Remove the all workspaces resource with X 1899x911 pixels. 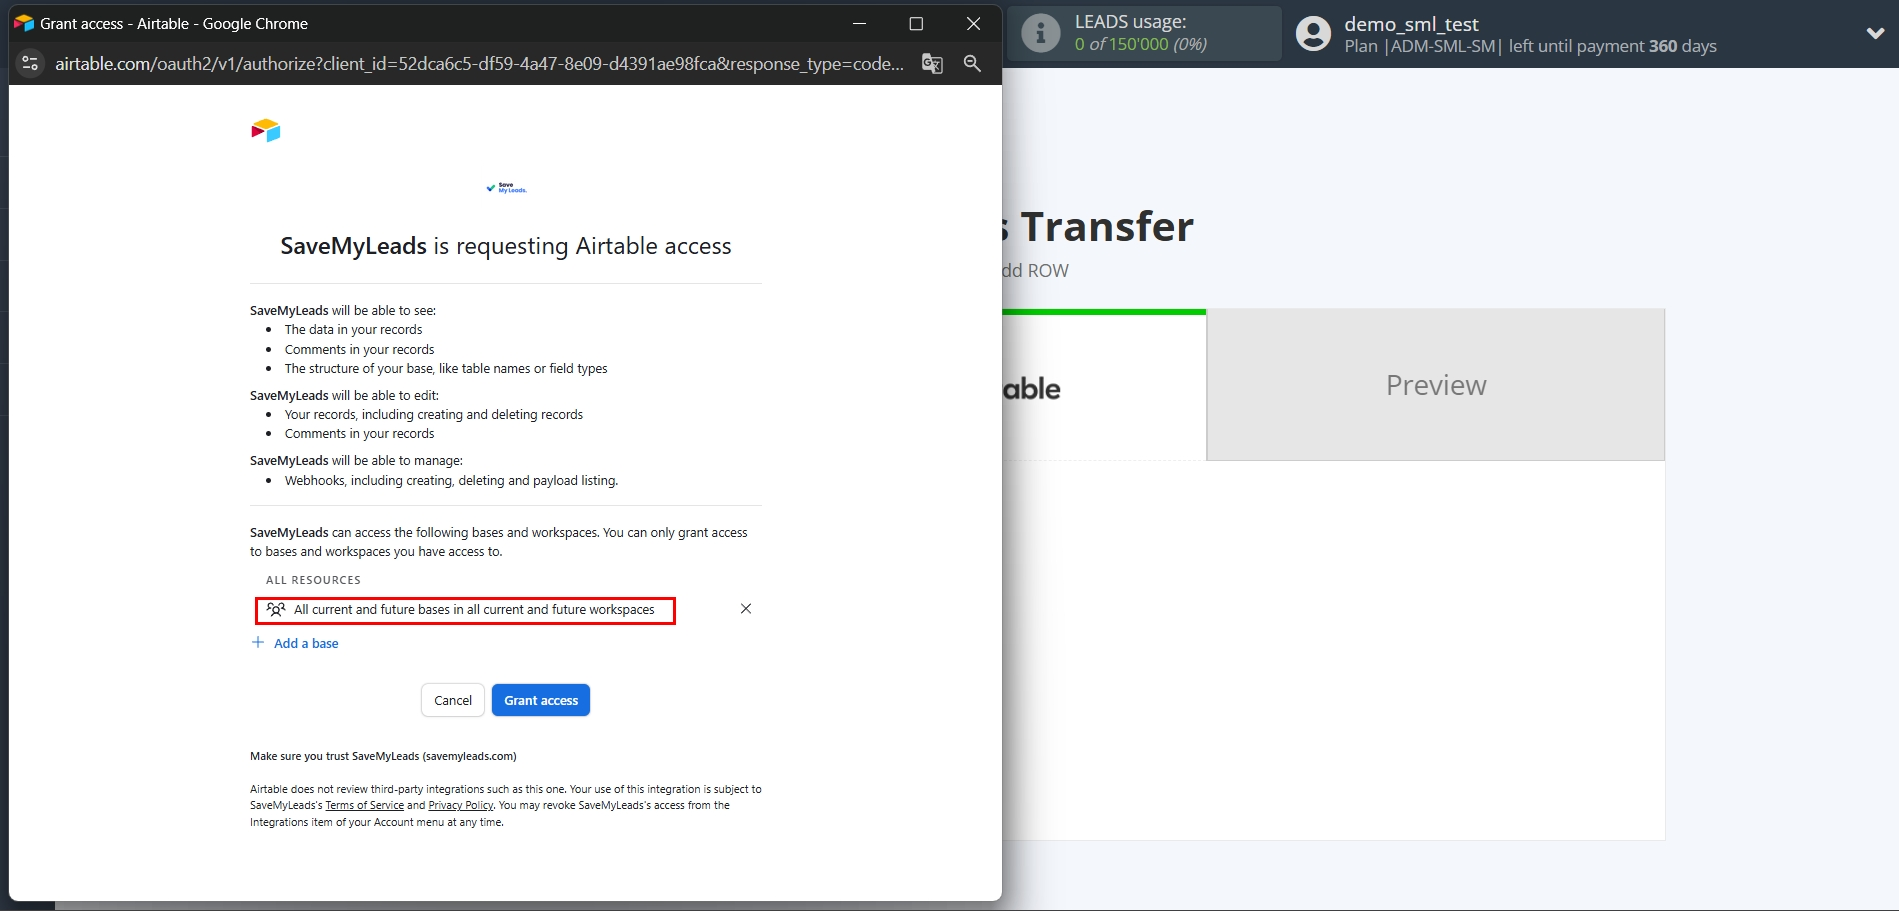[x=745, y=609]
